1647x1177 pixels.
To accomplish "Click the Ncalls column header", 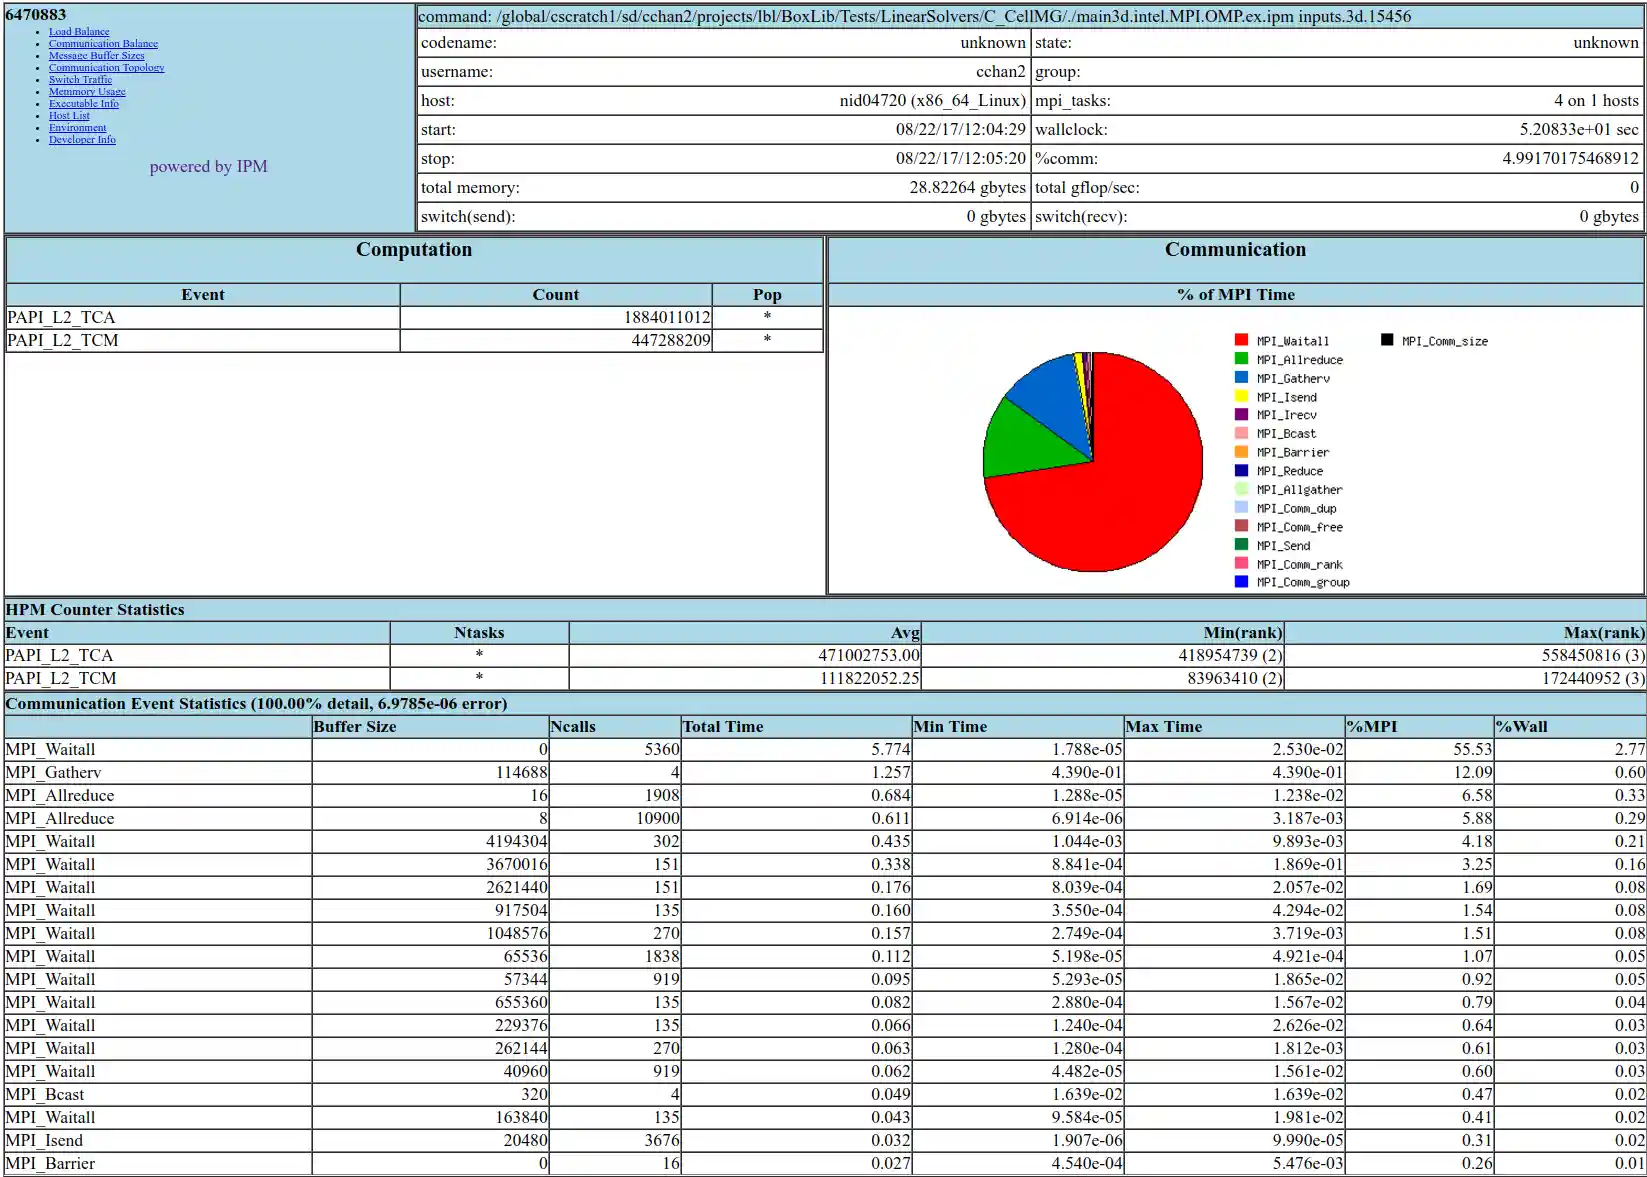I will 573,727.
